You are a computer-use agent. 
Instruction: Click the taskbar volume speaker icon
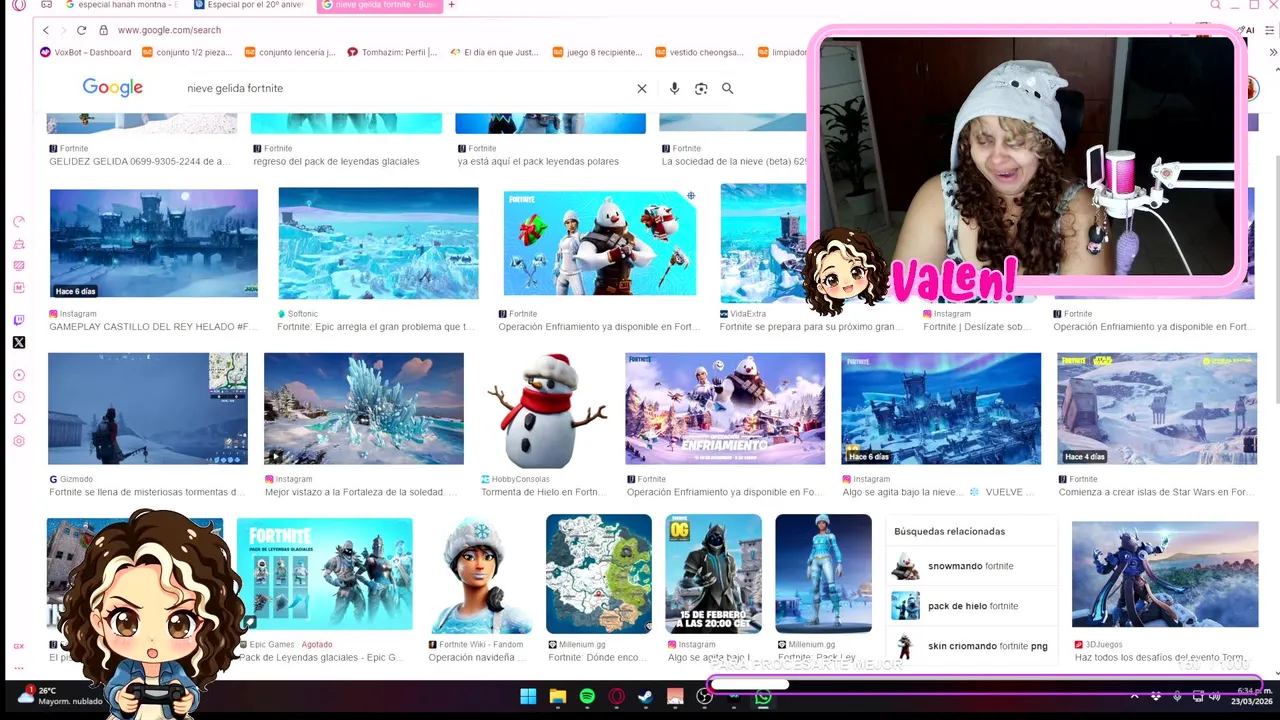point(1214,696)
